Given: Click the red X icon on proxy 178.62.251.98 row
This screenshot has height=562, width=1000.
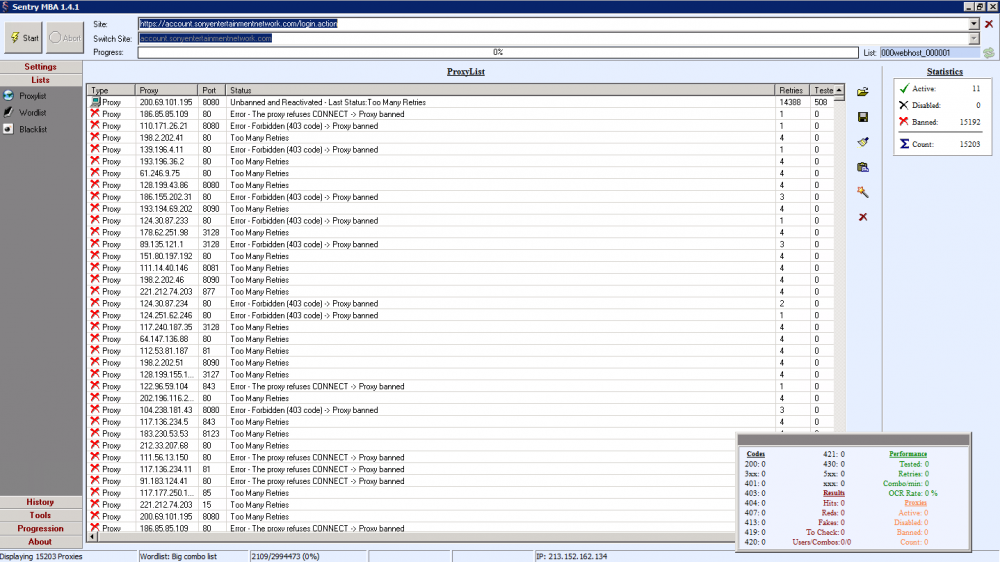Looking at the screenshot, I should click(95, 232).
